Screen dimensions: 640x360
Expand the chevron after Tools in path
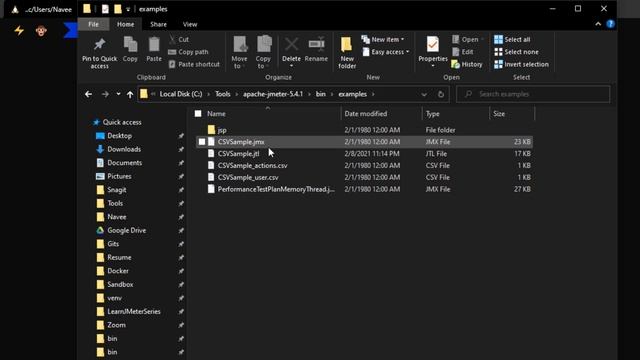point(237,94)
